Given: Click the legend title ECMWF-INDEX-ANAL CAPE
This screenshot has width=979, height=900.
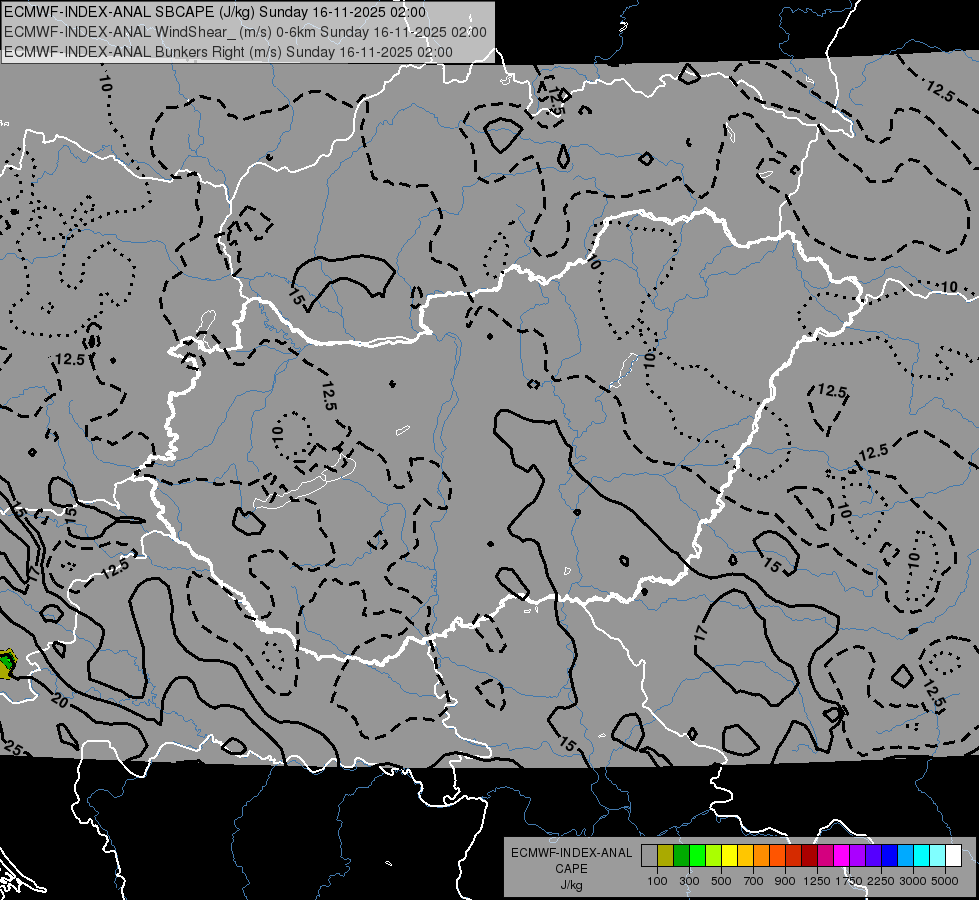Looking at the screenshot, I should tap(571, 861).
